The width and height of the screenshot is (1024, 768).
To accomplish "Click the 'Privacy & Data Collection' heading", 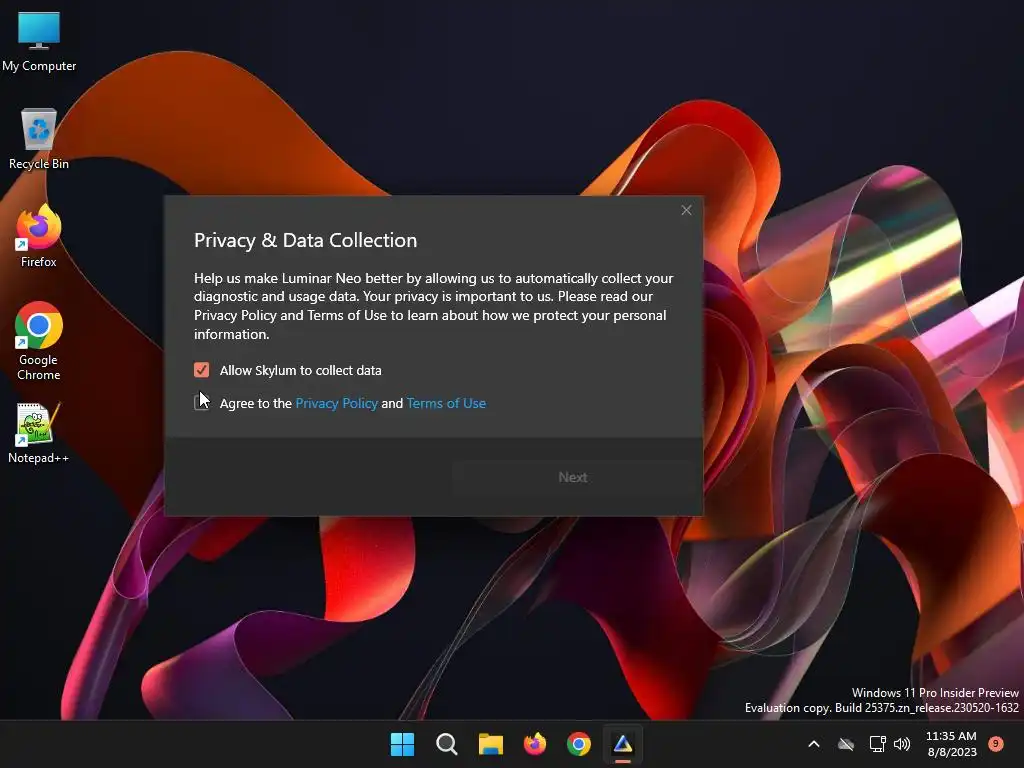I will [x=306, y=240].
